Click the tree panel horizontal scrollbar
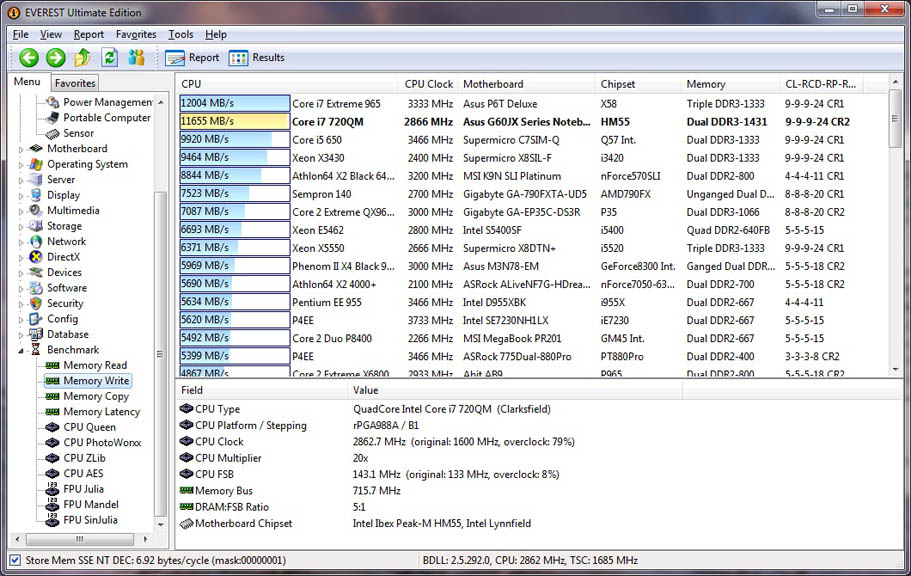The image size is (911, 576). (x=81, y=539)
